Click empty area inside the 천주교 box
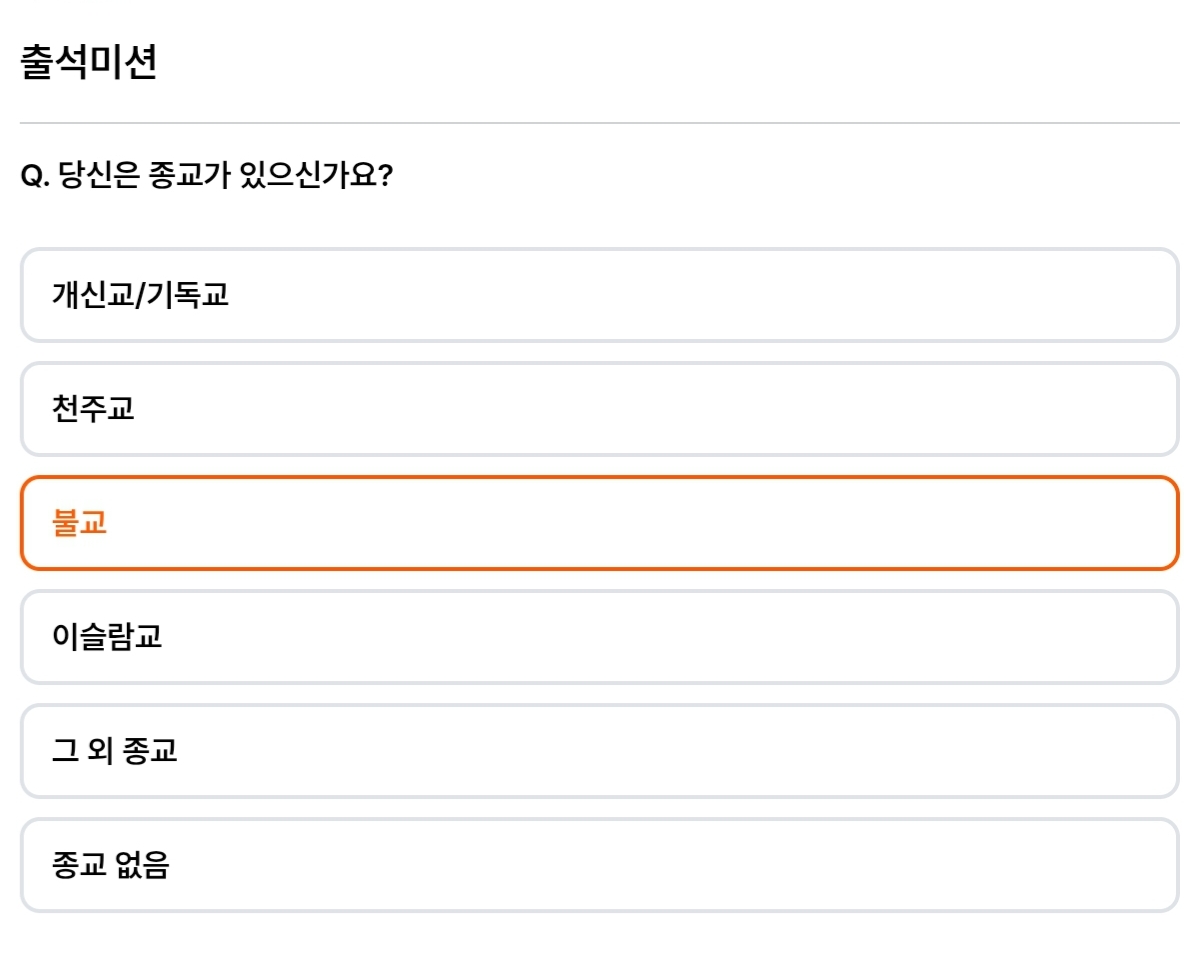The width and height of the screenshot is (1200, 963). (x=700, y=409)
